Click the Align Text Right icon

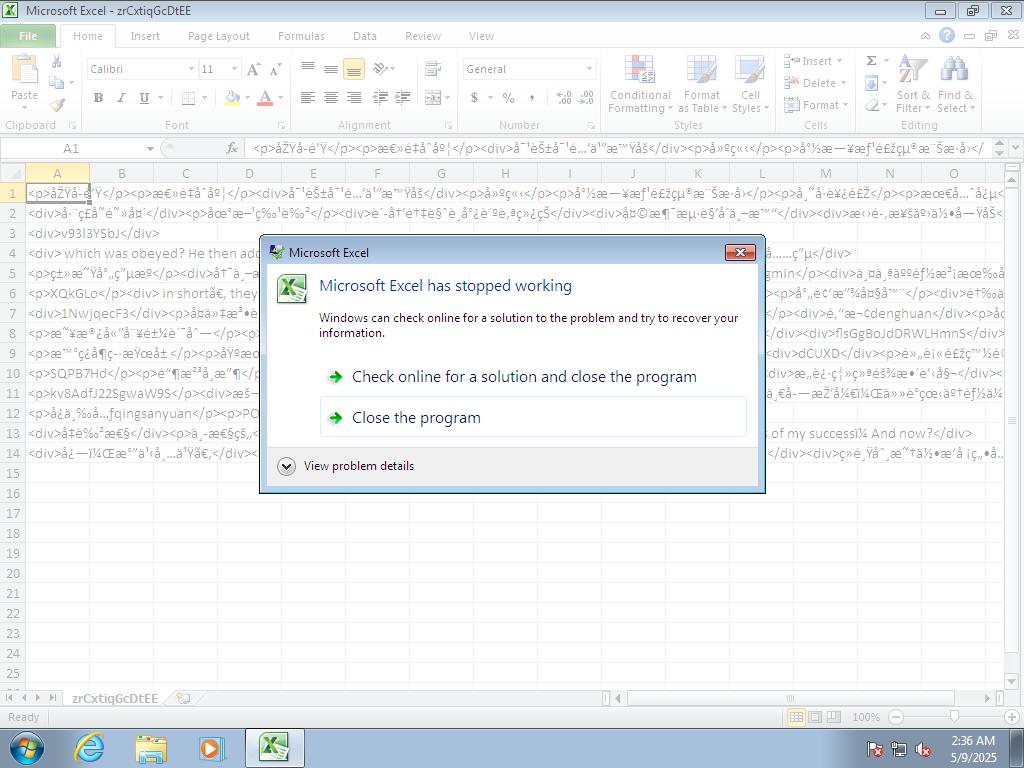click(354, 97)
